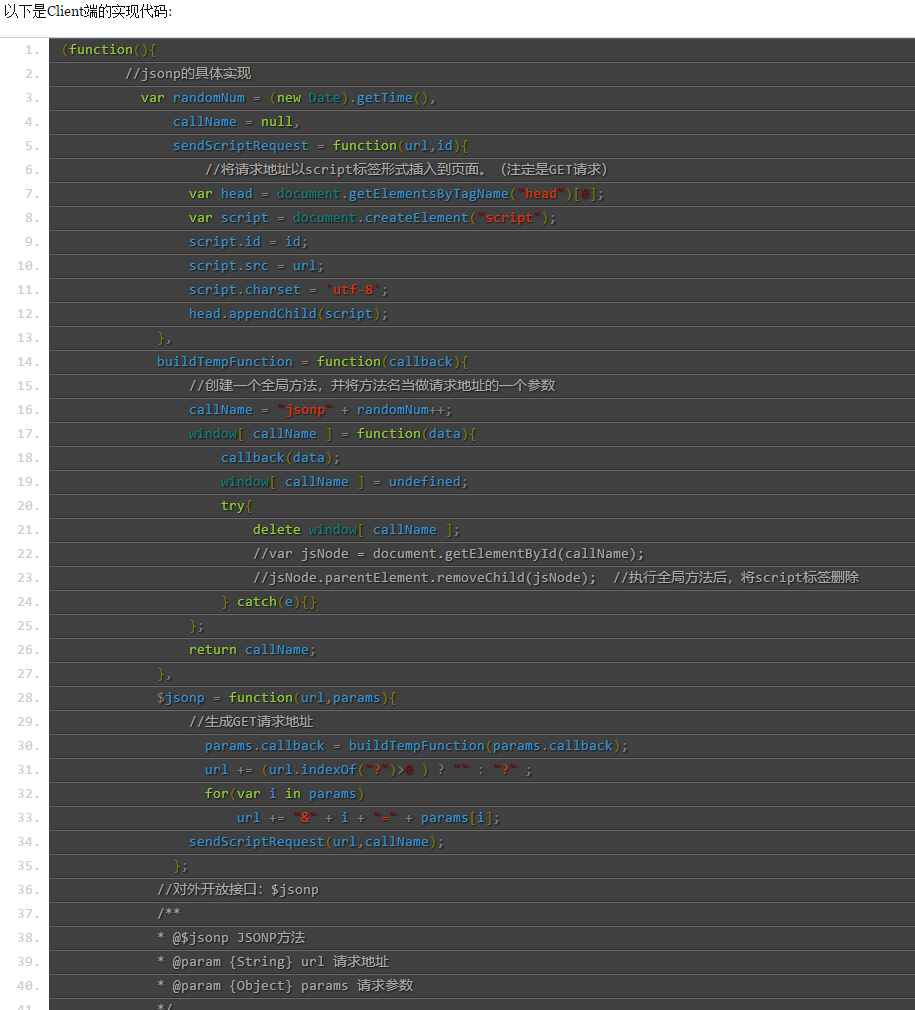
Task: Click the 'try{' keyword line
Action: click(236, 506)
